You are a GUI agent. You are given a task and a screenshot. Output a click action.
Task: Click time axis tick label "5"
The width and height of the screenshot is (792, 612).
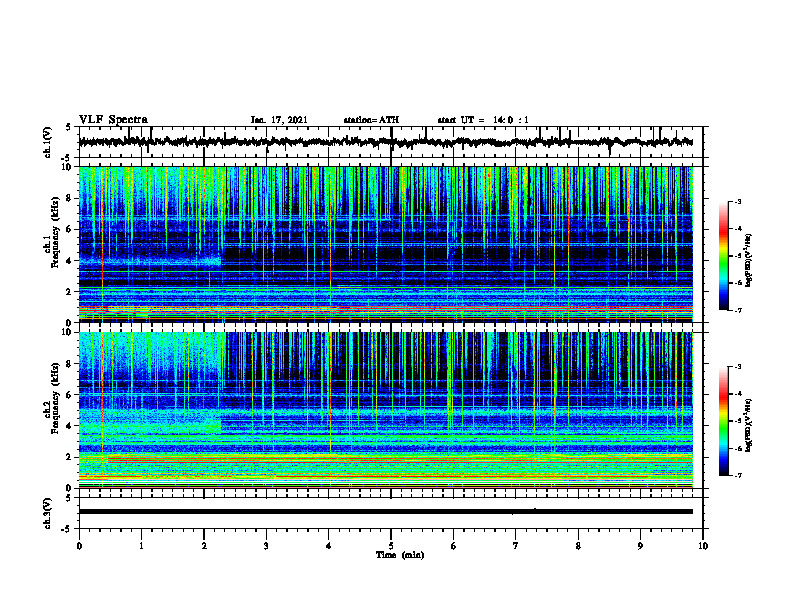point(391,546)
